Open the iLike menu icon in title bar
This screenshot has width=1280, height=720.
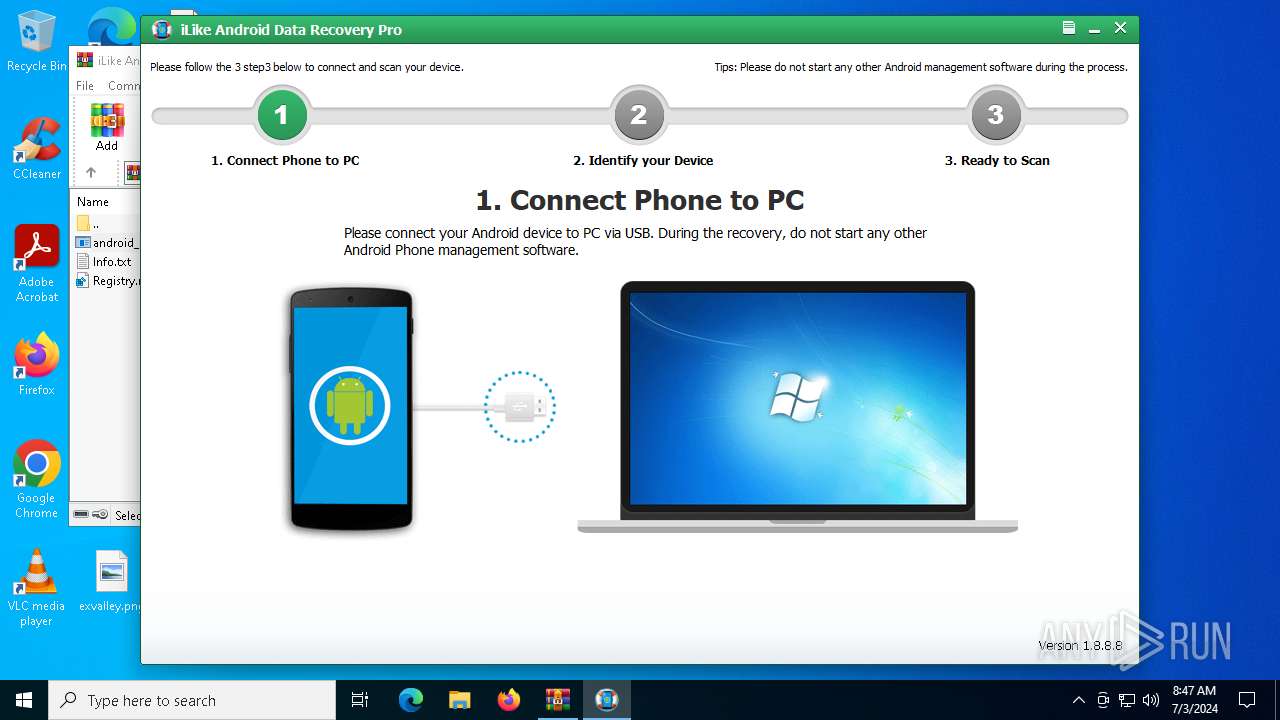click(x=1069, y=29)
